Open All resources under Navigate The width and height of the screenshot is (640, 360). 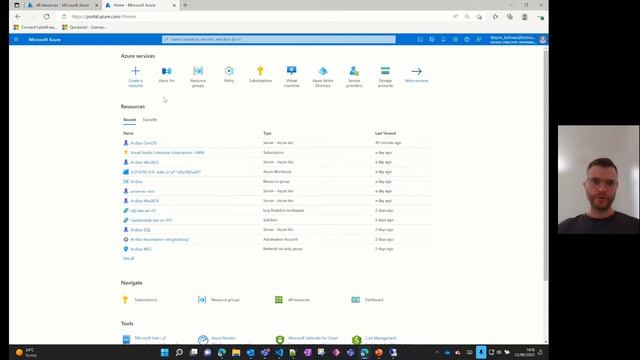pyautogui.click(x=292, y=300)
